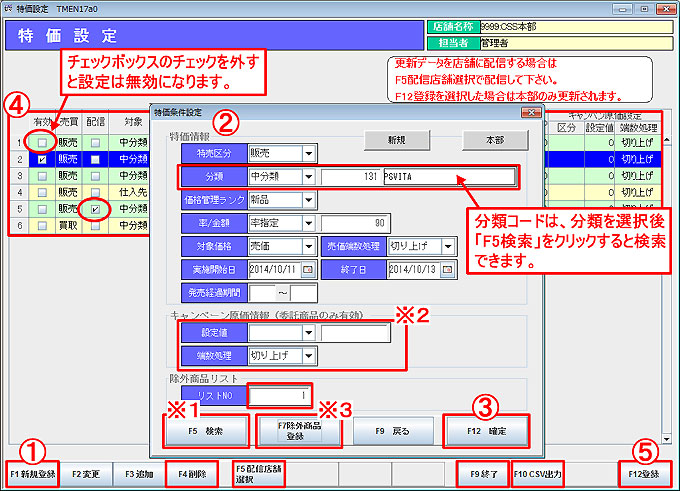Click F9終了 at bottom bar
The height and width of the screenshot is (491, 680).
tap(483, 474)
